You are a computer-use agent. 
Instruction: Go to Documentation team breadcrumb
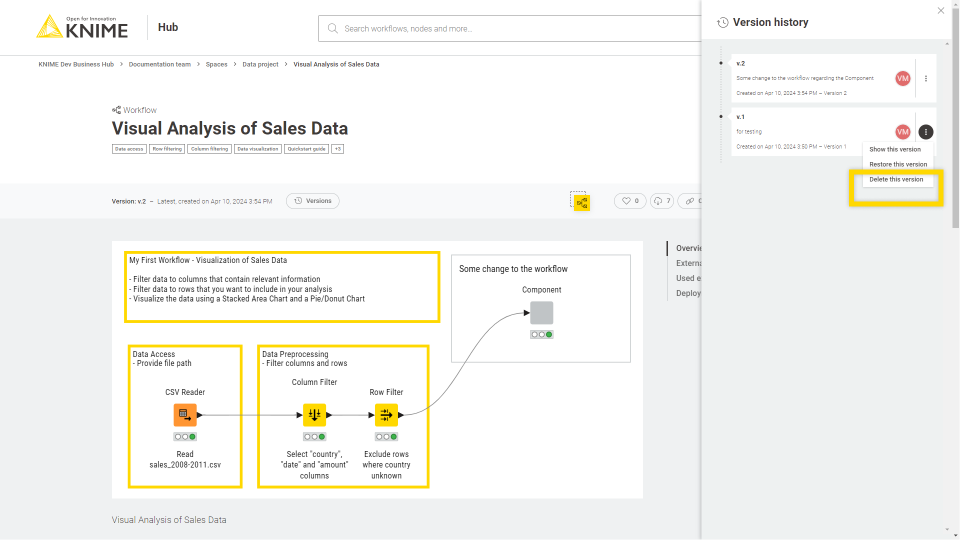[159, 64]
